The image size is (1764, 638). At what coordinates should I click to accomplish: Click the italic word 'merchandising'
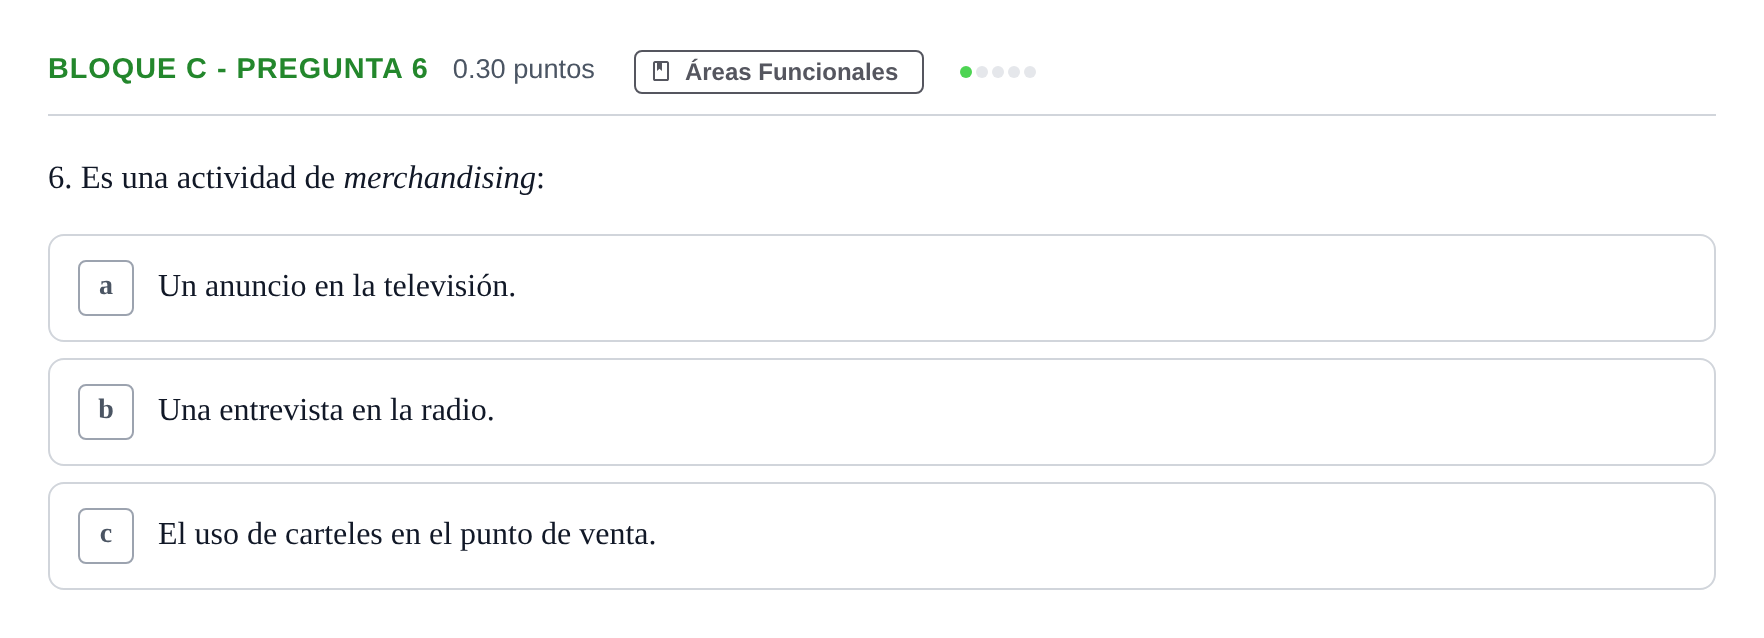point(440,178)
